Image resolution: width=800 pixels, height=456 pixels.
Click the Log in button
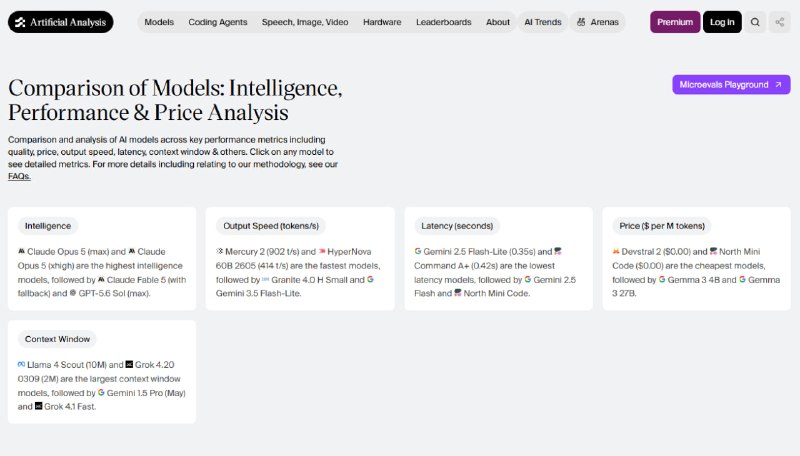[x=722, y=22]
